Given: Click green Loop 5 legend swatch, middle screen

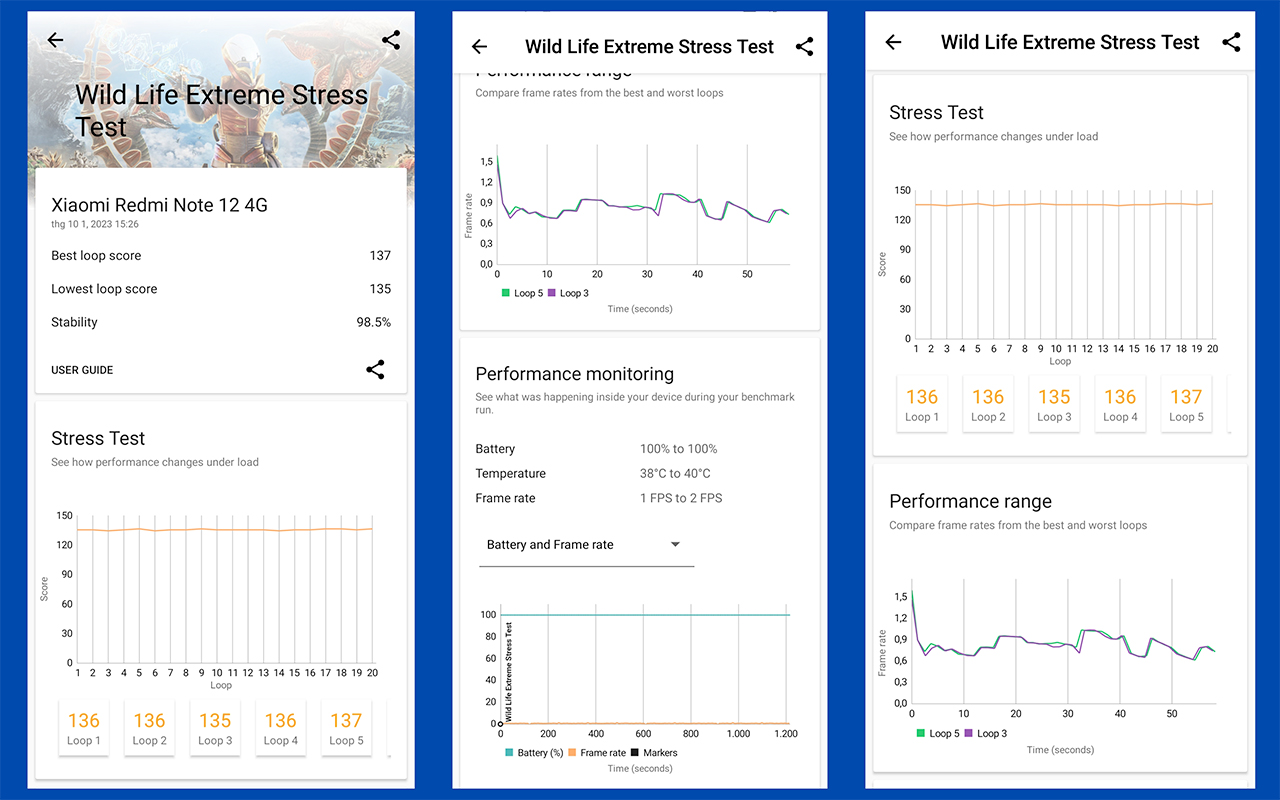Looking at the screenshot, I should tap(506, 293).
